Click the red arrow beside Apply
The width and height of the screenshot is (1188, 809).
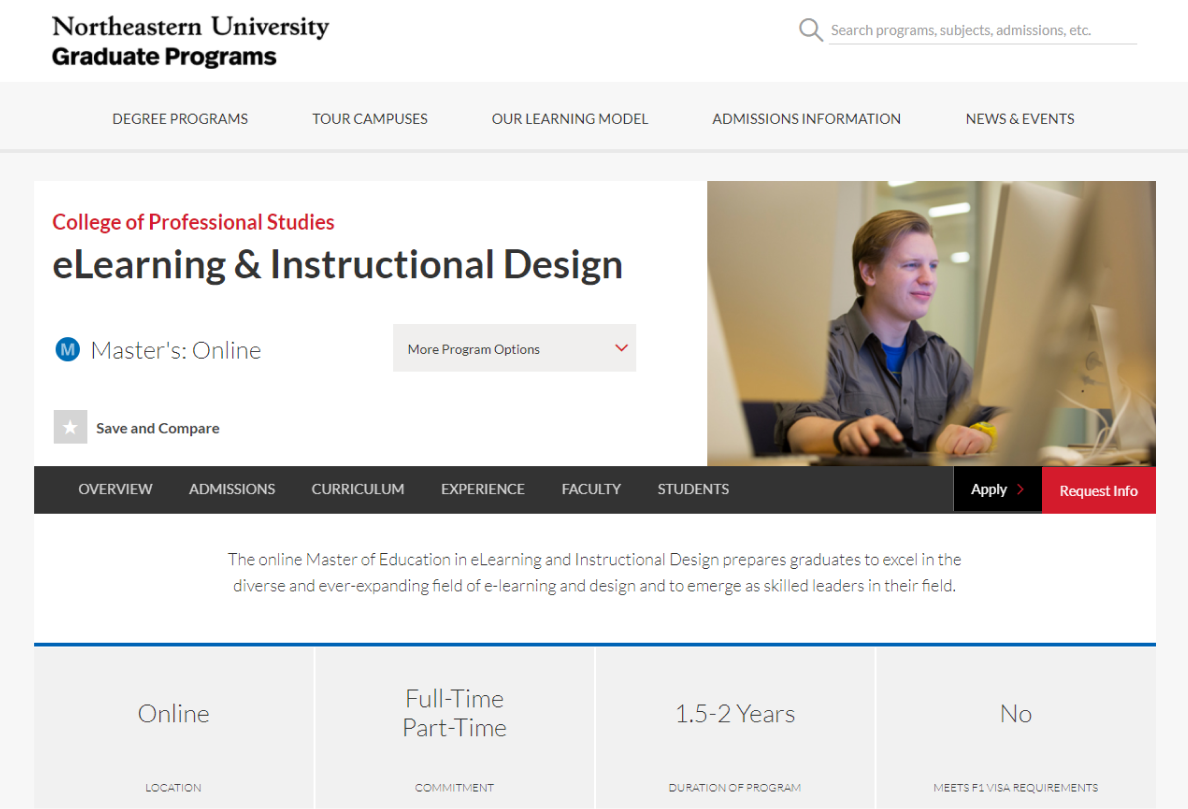point(1021,489)
